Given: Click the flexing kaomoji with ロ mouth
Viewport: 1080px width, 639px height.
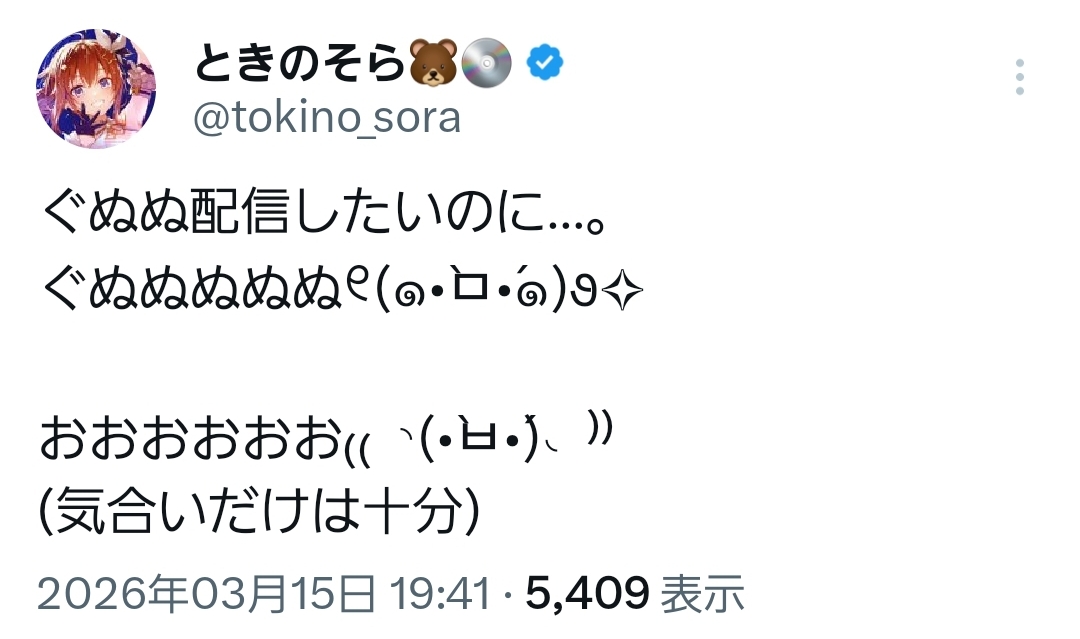Looking at the screenshot, I should click(488, 292).
